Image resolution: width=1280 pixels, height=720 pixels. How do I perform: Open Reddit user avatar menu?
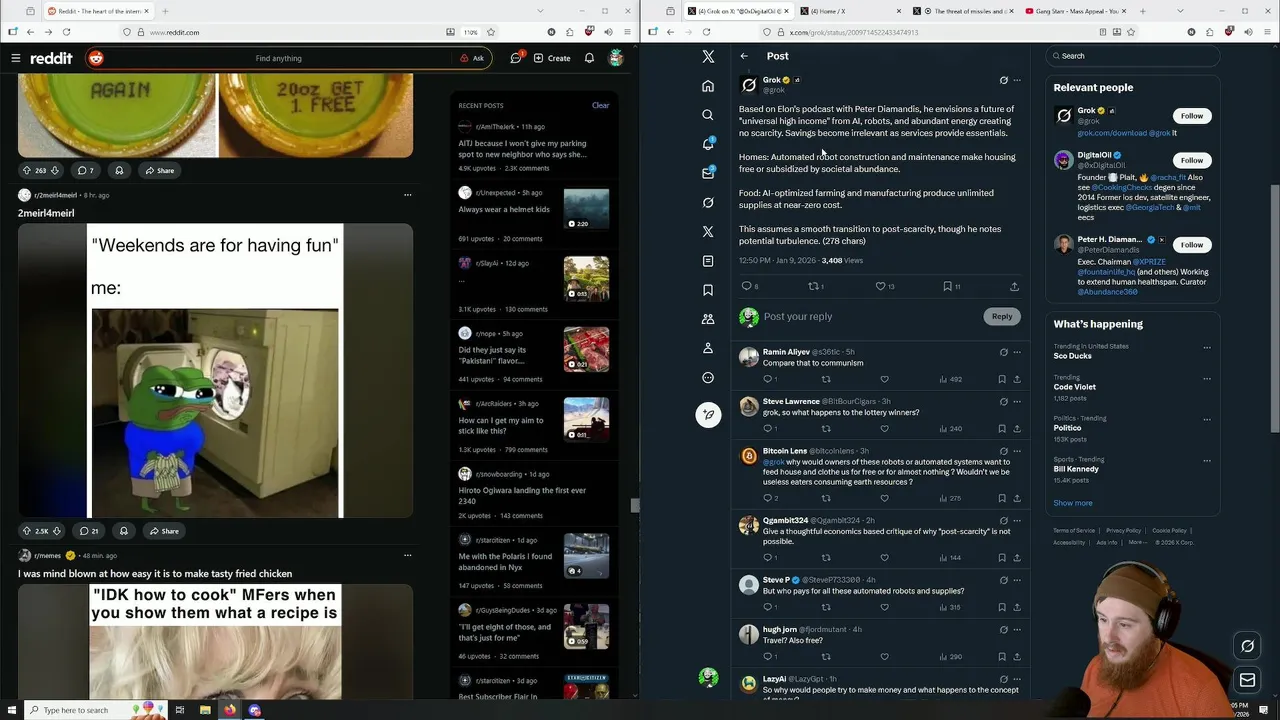pyautogui.click(x=616, y=58)
